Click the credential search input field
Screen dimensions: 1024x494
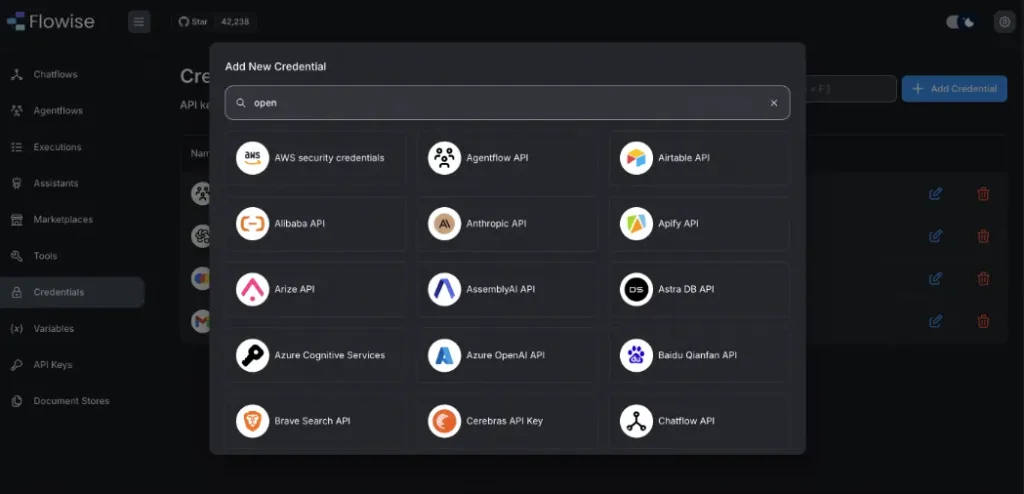tap(500, 103)
